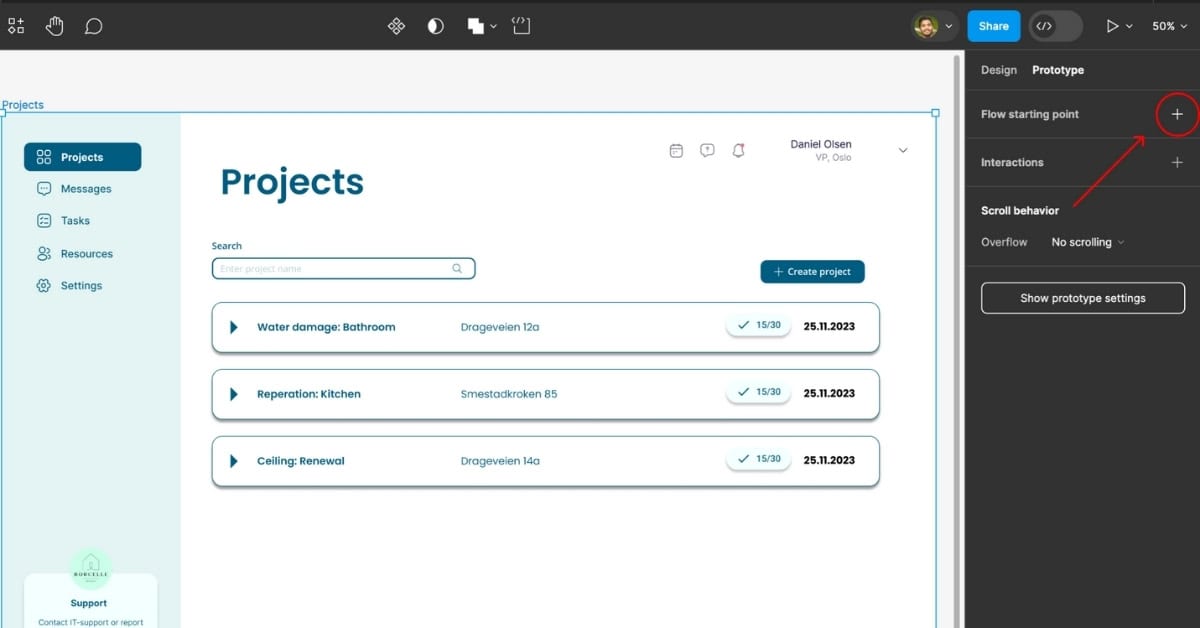
Task: Add a flow starting point via the plus icon
Action: 1177,114
